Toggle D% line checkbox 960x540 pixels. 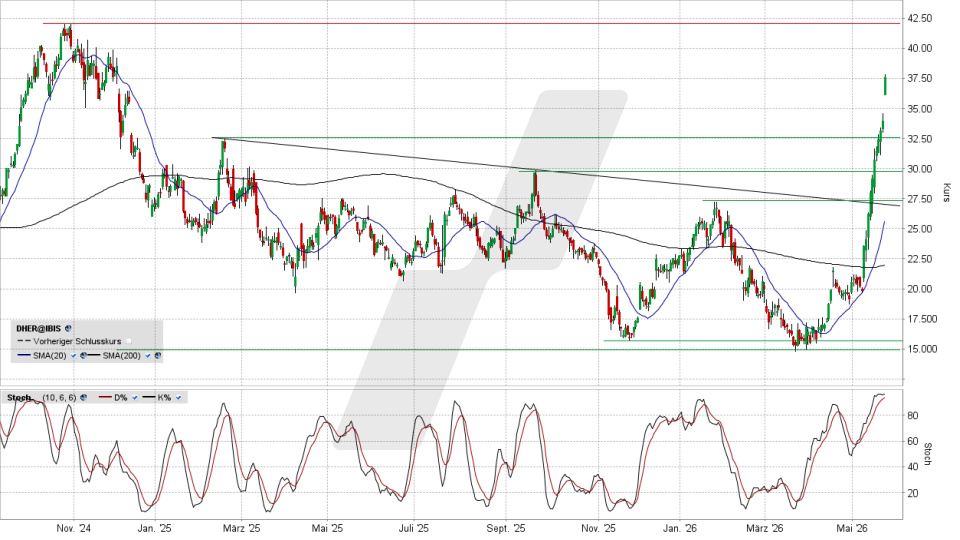(135, 397)
